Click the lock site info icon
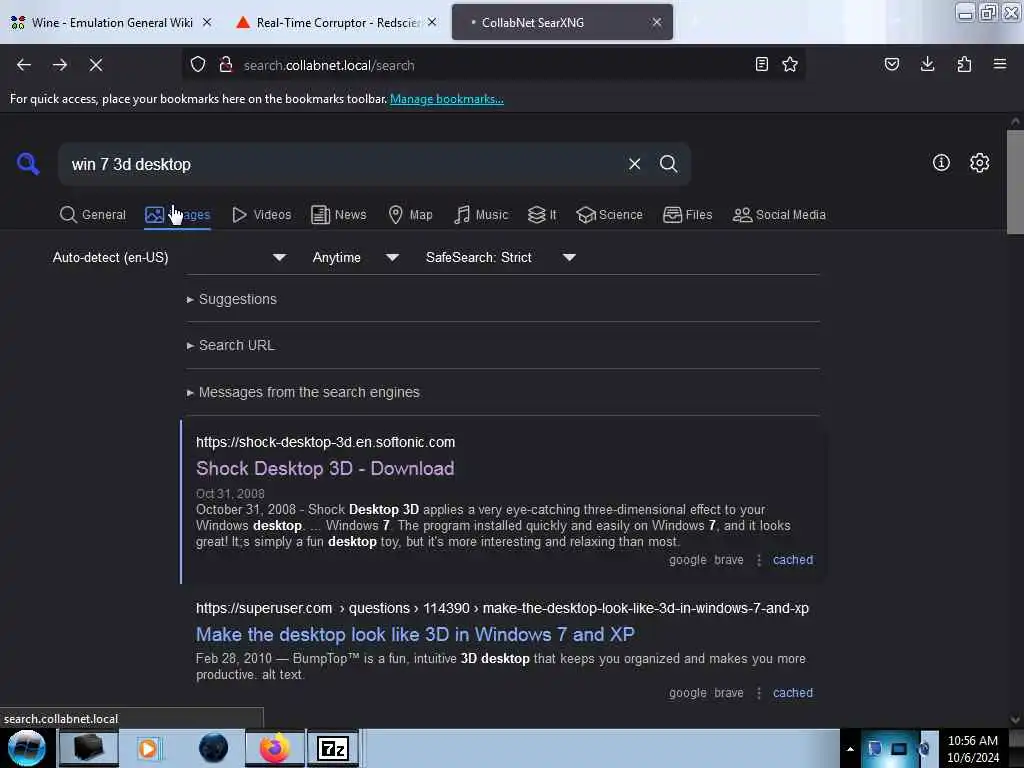 click(x=226, y=65)
